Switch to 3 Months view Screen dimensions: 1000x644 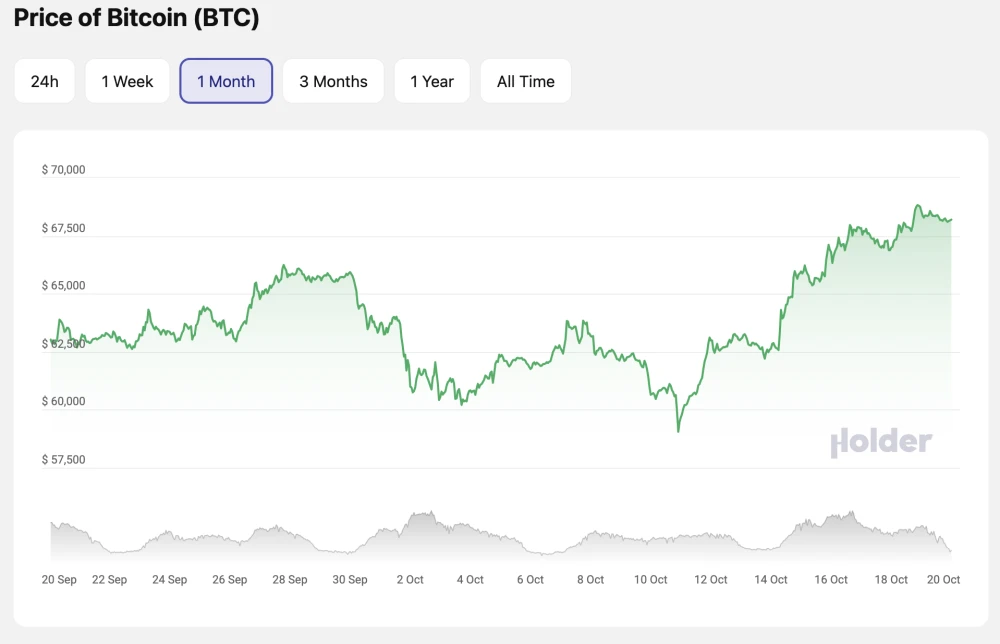point(334,81)
